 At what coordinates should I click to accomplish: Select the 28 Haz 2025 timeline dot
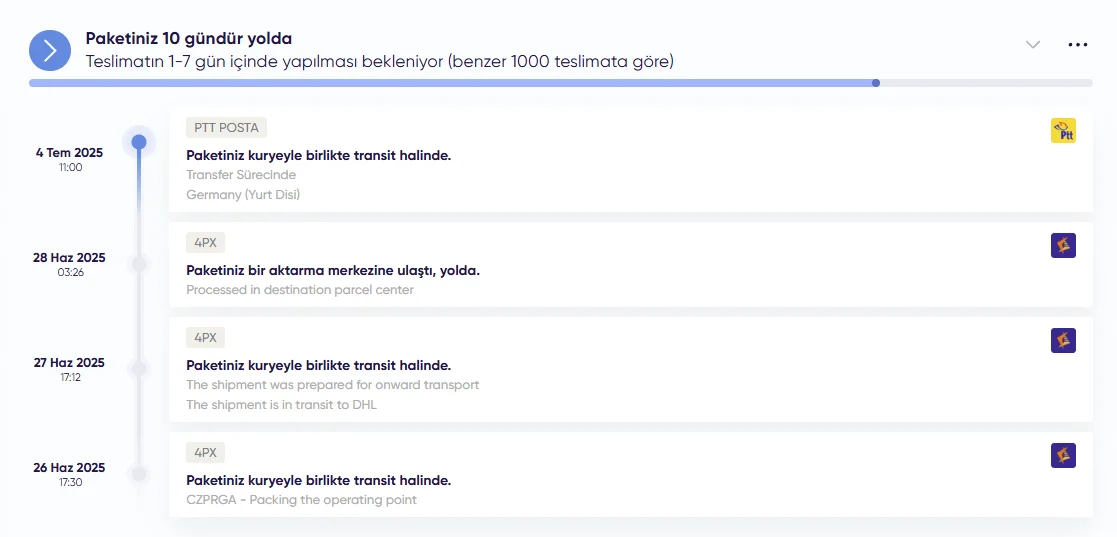coord(139,263)
